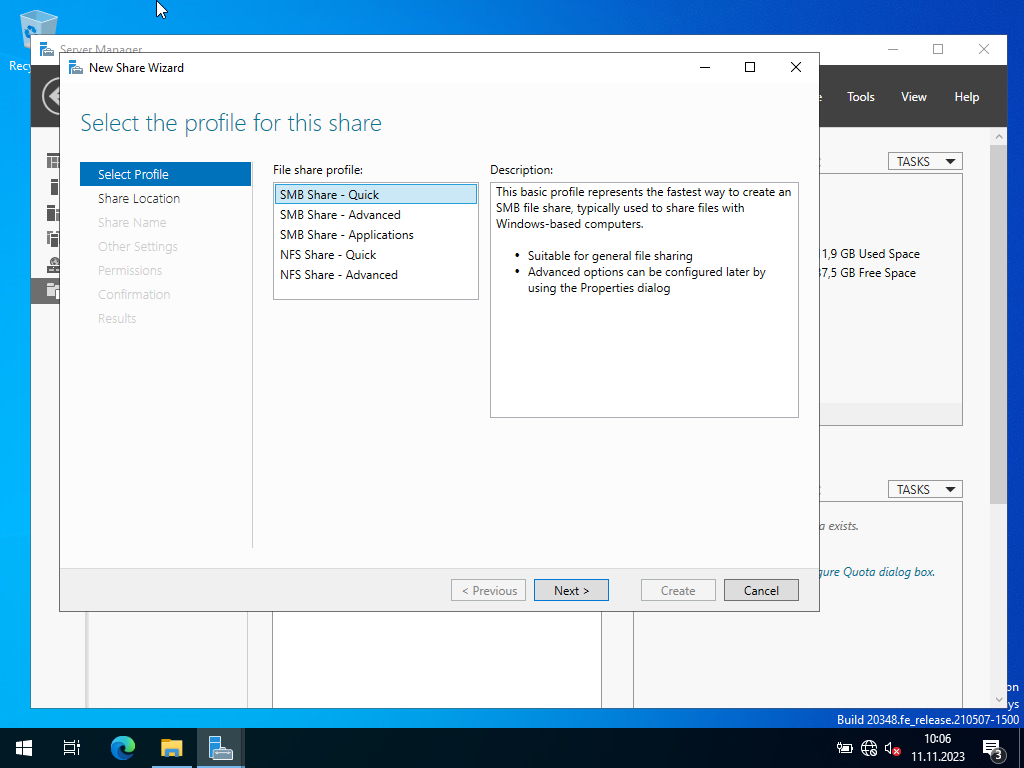
Task: Click the Task View taskbar icon
Action: click(x=72, y=747)
